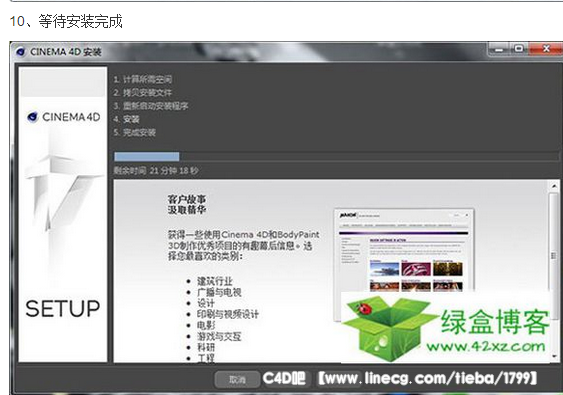Click step '1. 计算所需空间'

coord(143,79)
